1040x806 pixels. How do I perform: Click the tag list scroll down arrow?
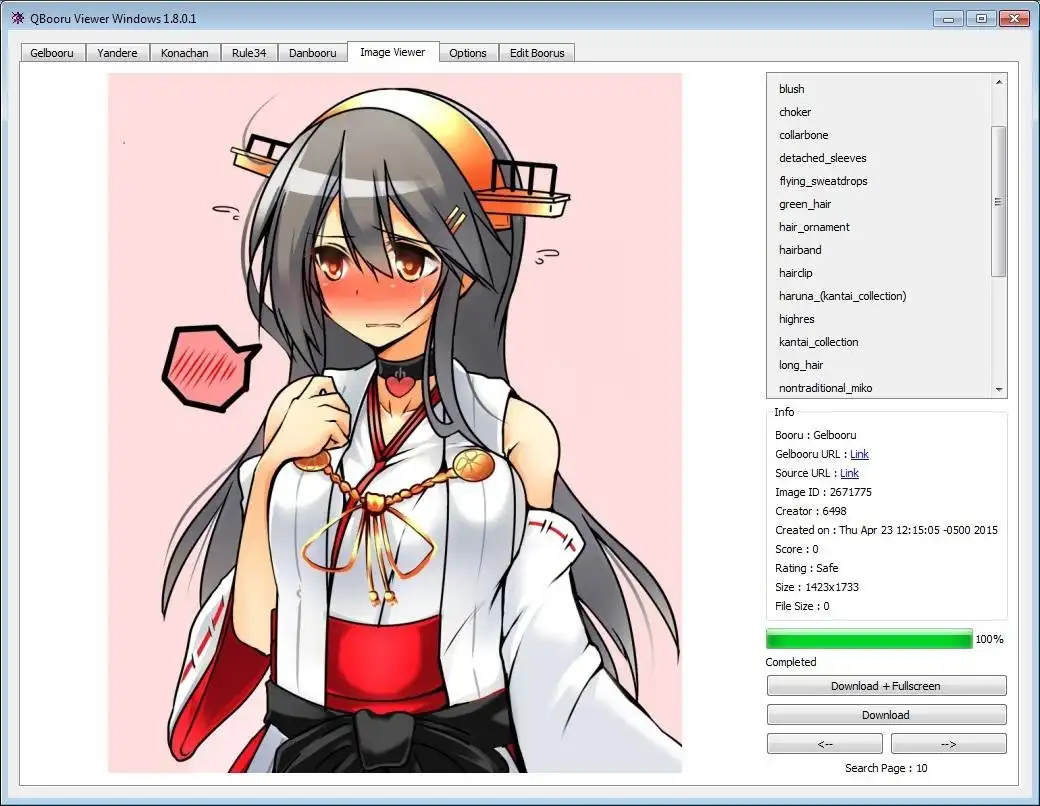coord(999,389)
